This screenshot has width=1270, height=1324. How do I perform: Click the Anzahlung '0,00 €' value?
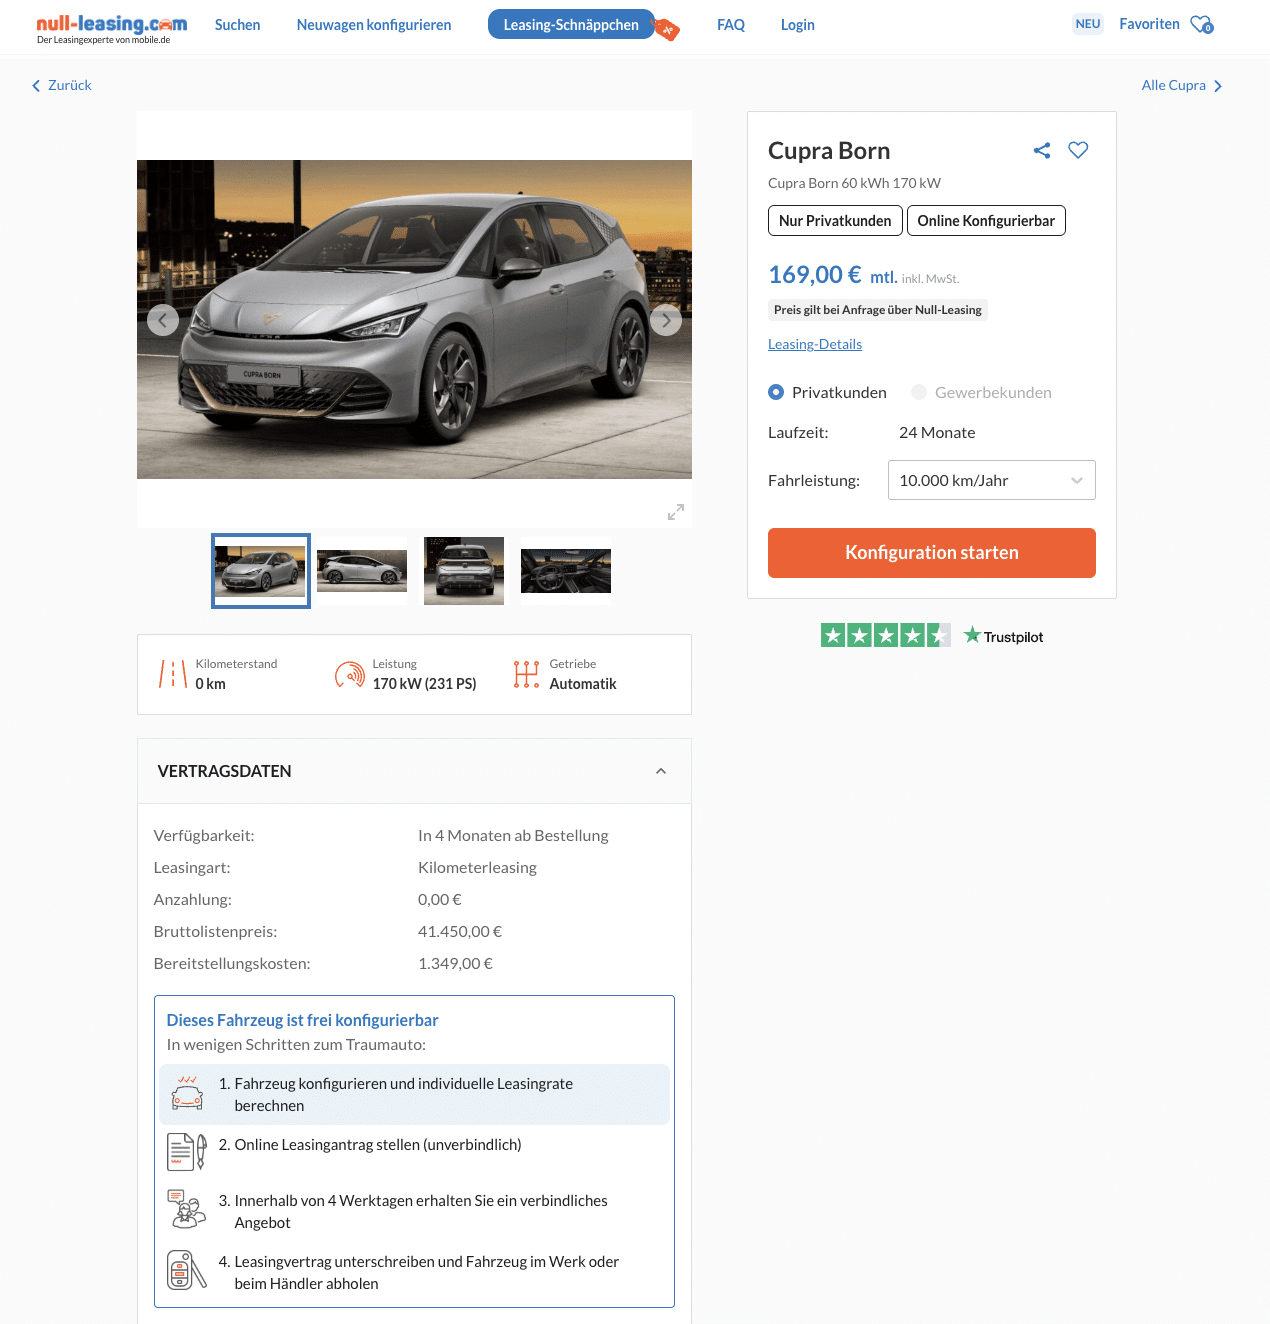click(440, 900)
